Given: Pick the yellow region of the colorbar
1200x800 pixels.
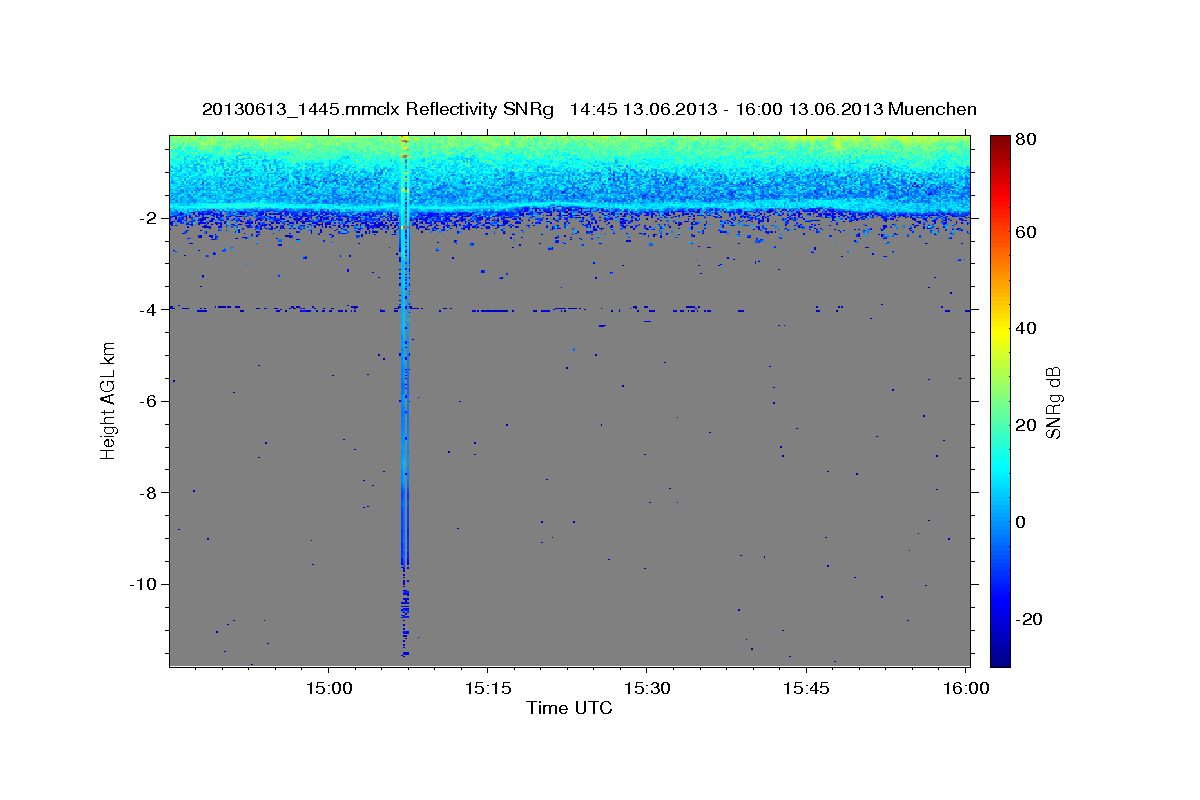Looking at the screenshot, I should pos(1000,328).
